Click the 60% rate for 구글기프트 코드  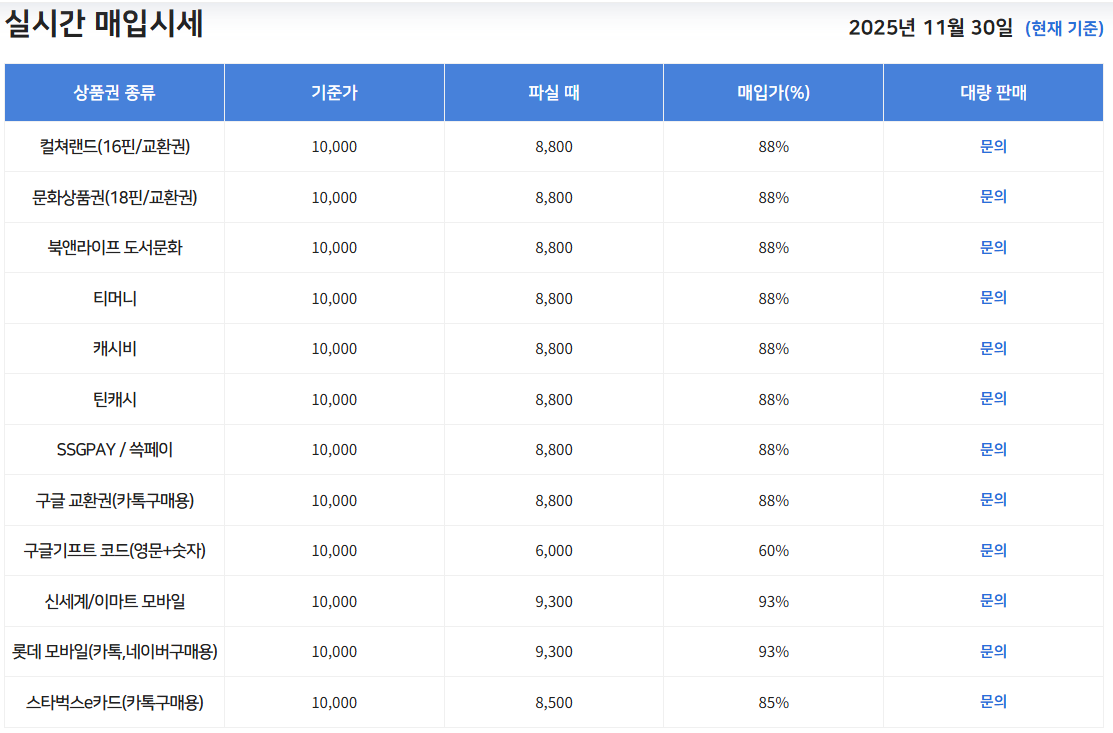tap(773, 551)
